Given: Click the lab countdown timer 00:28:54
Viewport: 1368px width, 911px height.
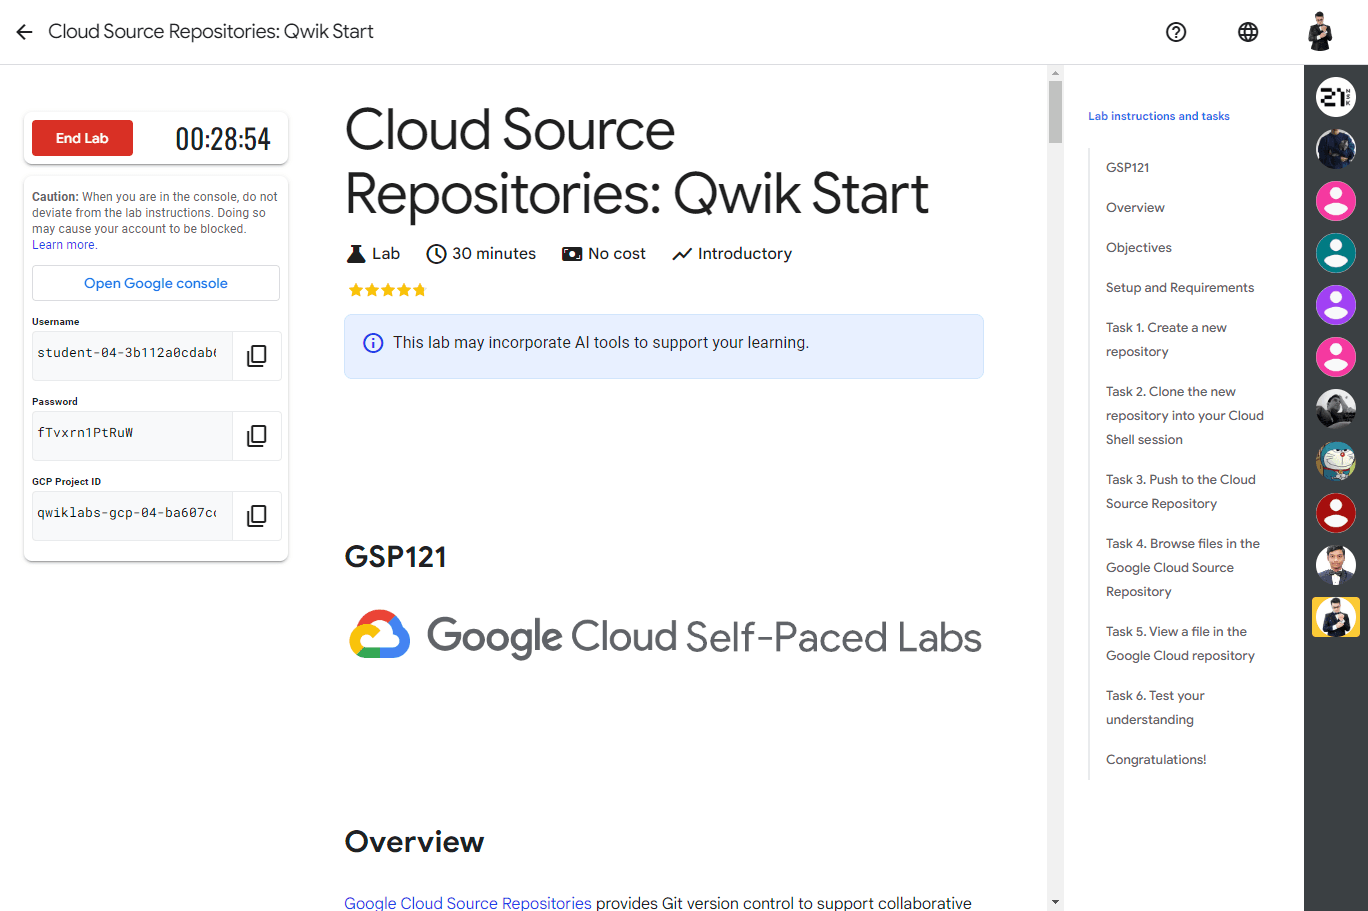Looking at the screenshot, I should click(223, 139).
